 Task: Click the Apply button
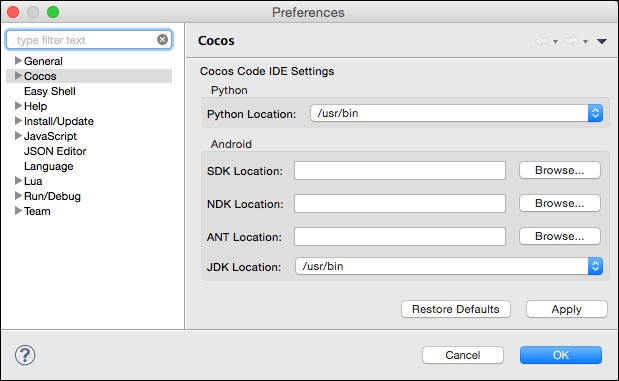tap(566, 309)
